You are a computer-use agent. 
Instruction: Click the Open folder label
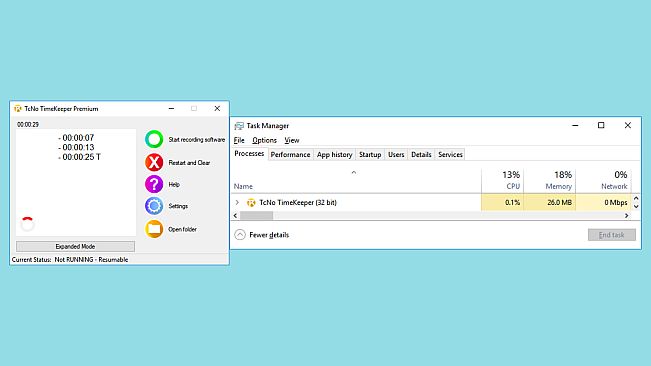[182, 229]
